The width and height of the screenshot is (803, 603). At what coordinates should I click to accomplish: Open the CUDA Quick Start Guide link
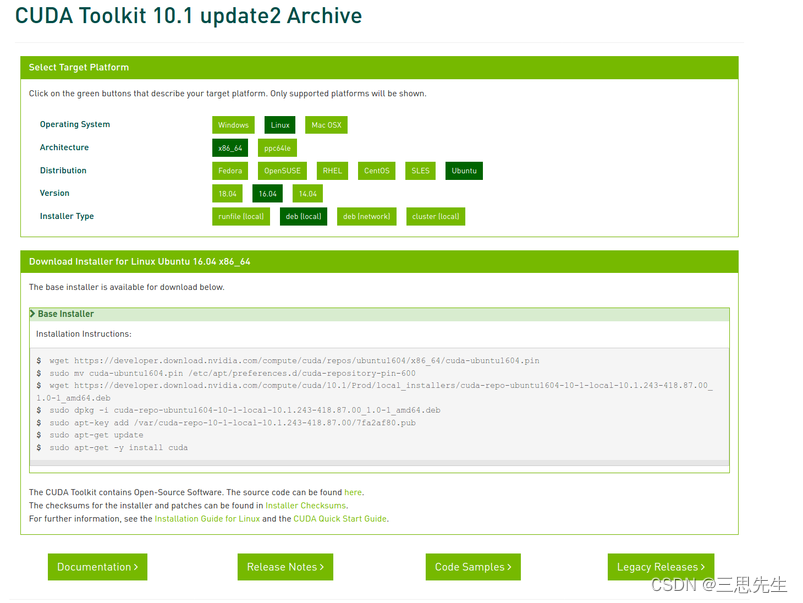340,519
